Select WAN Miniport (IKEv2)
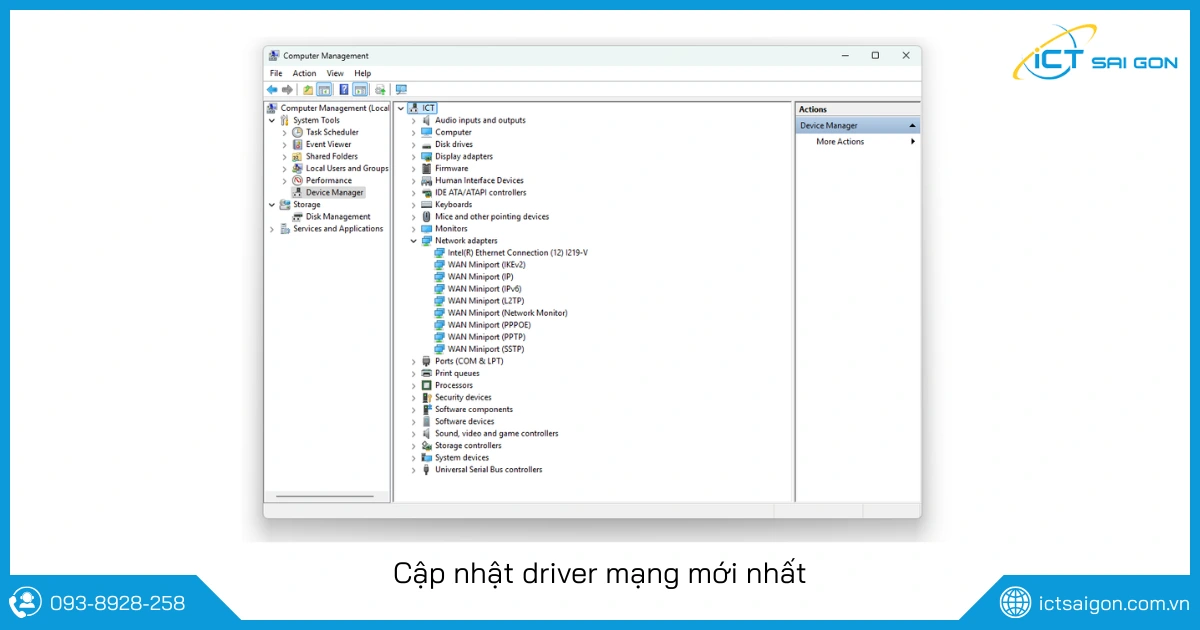 [x=486, y=265]
